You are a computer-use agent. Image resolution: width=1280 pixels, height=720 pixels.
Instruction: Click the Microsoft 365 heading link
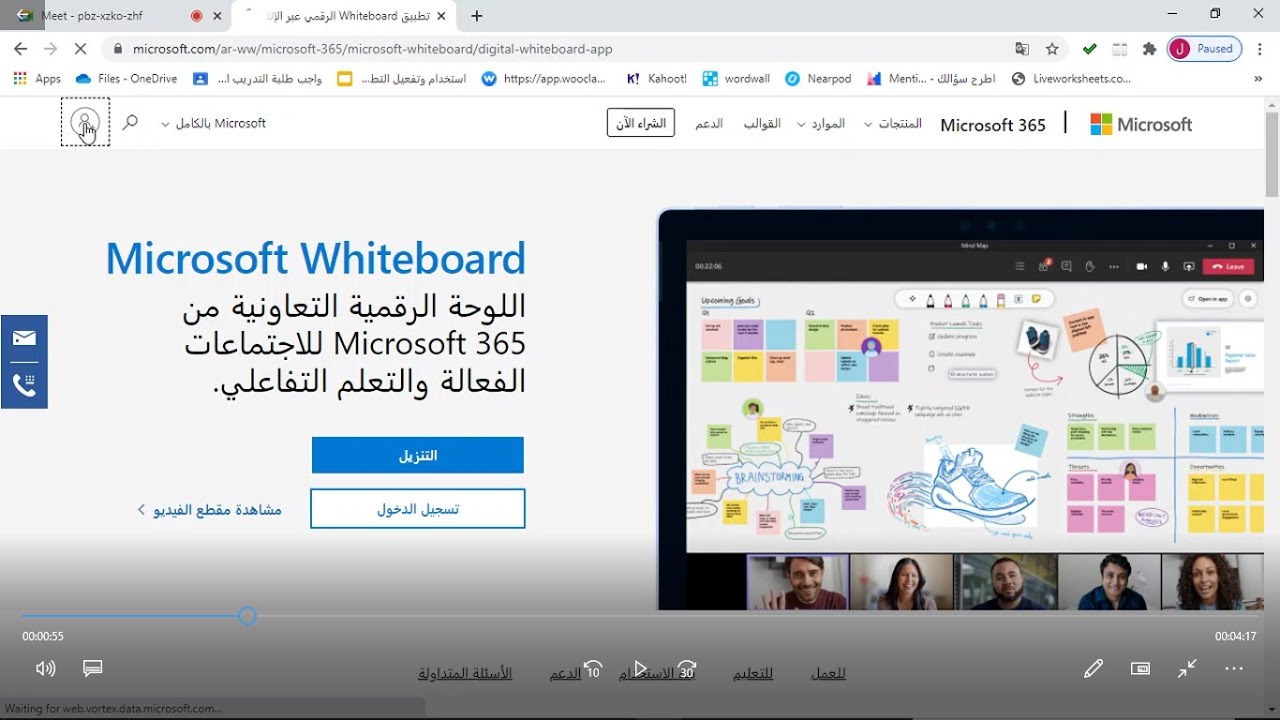click(993, 125)
